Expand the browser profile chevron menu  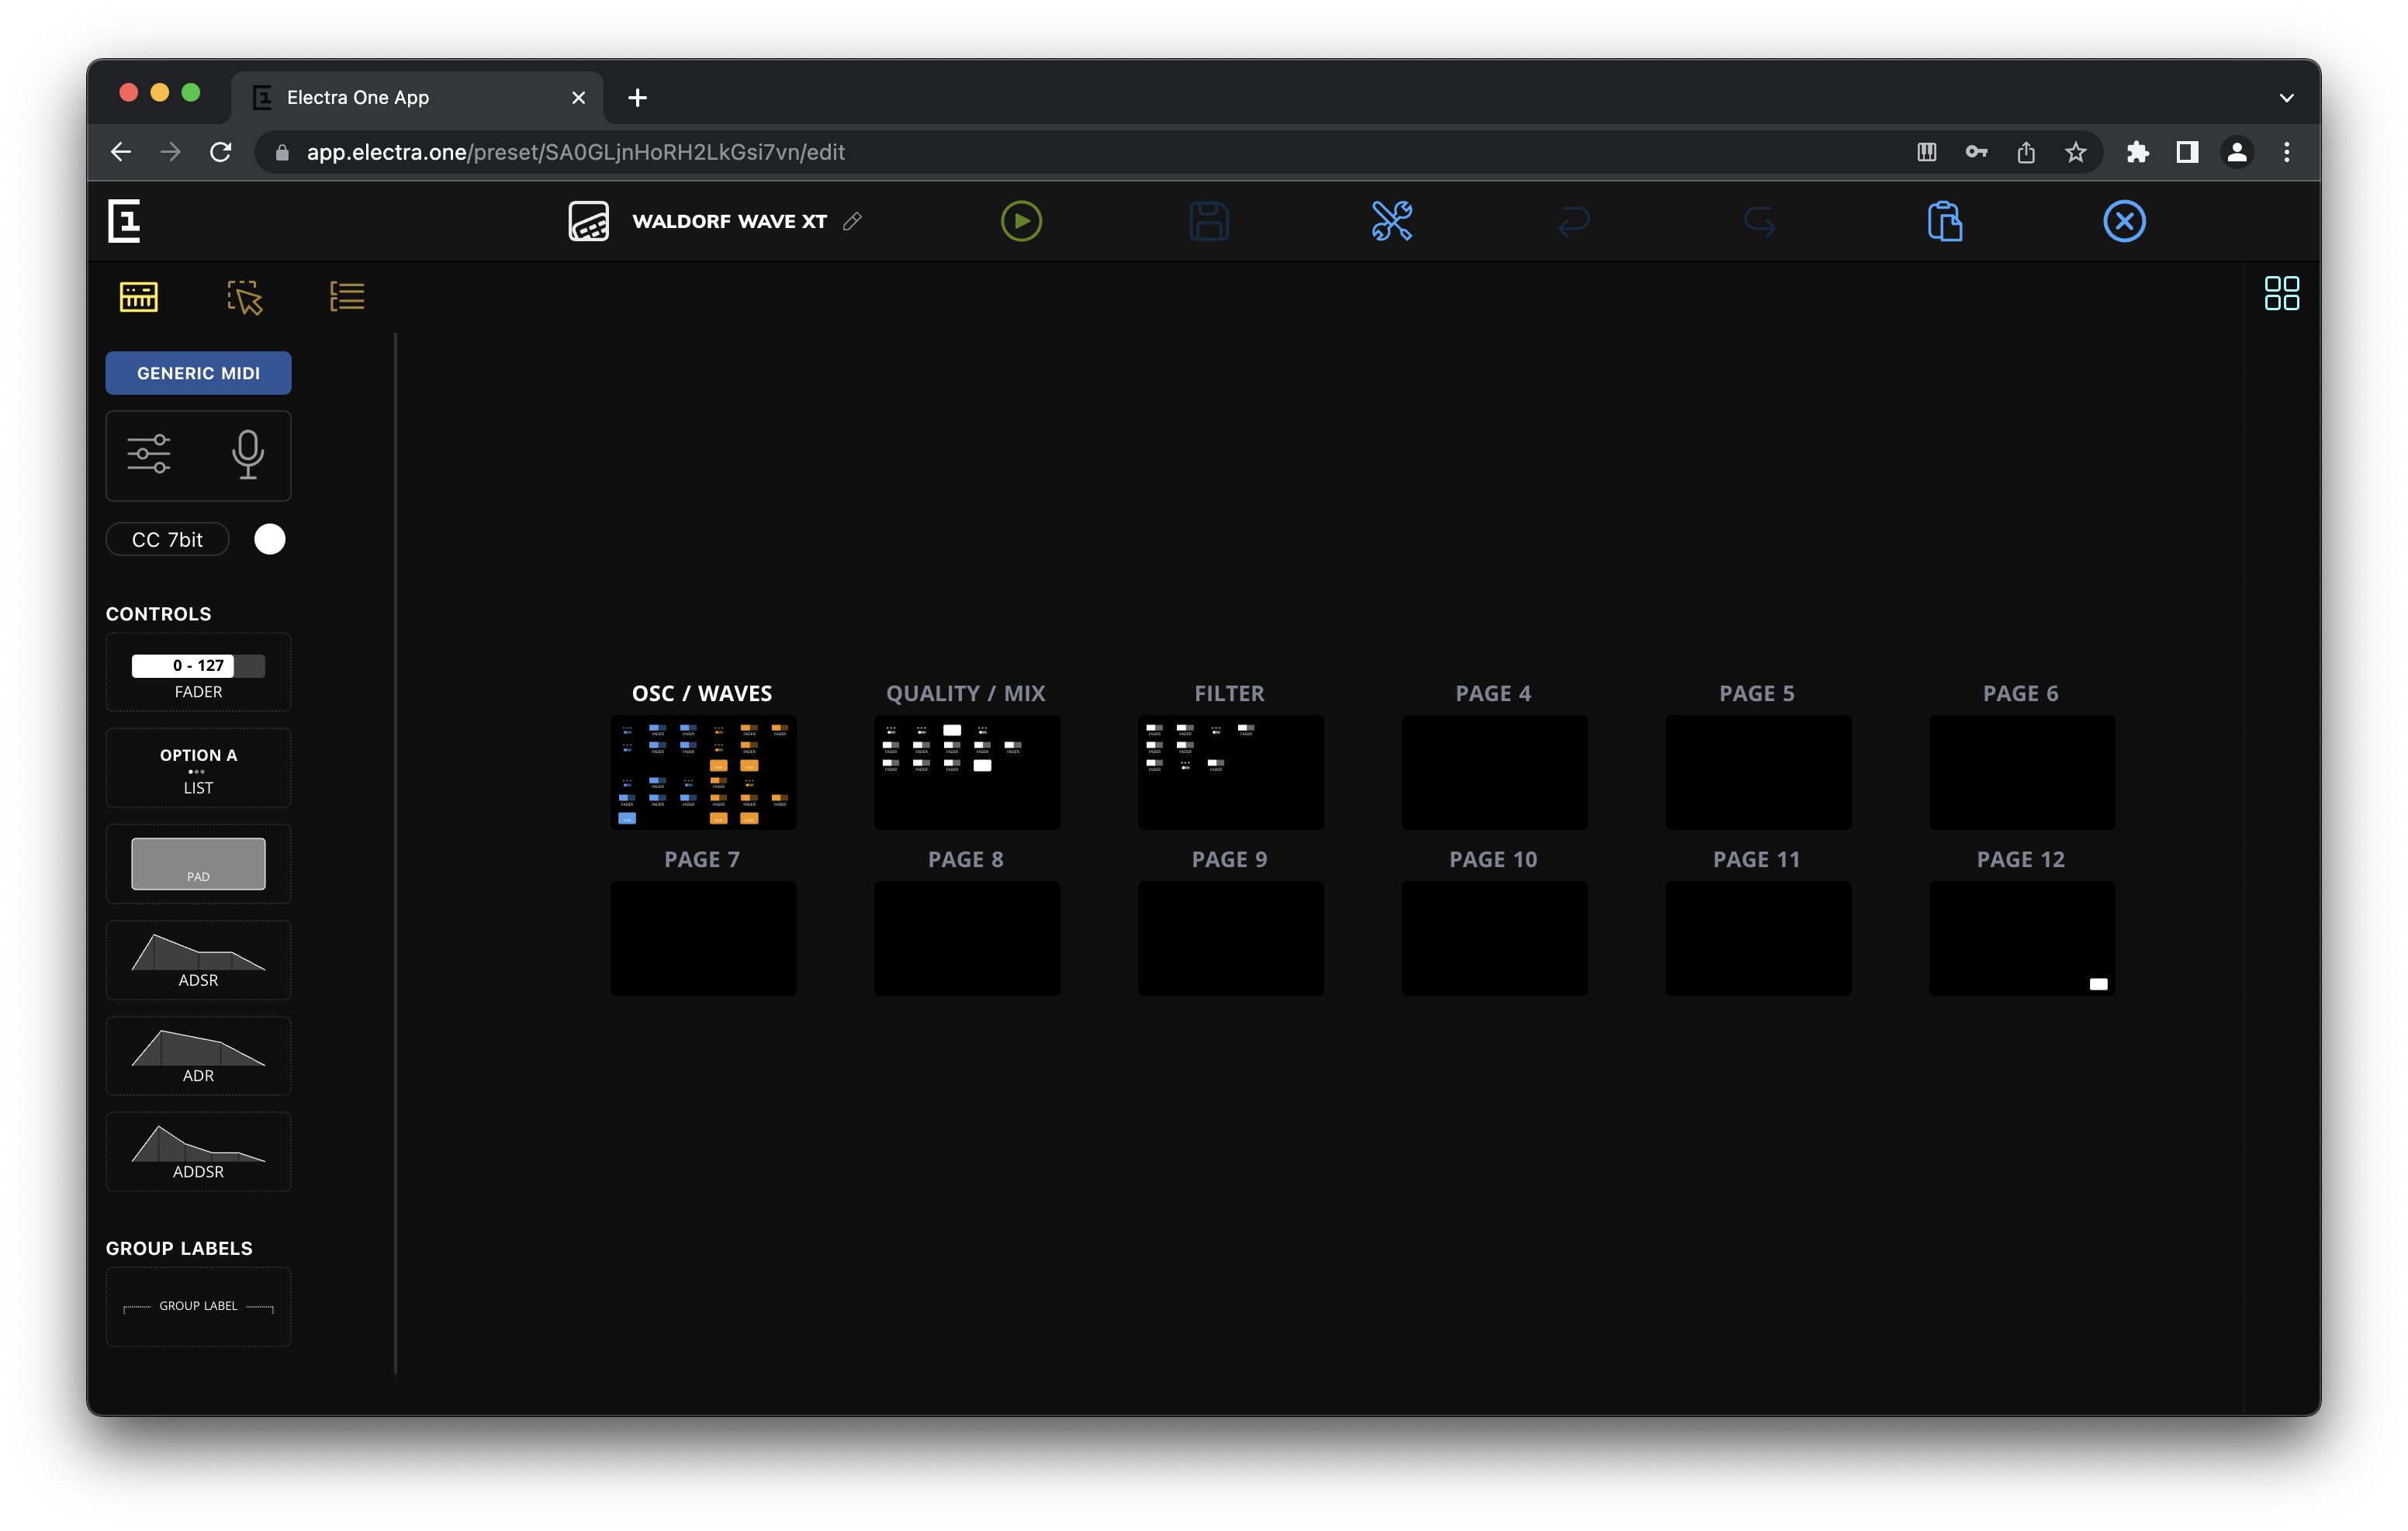point(2286,97)
